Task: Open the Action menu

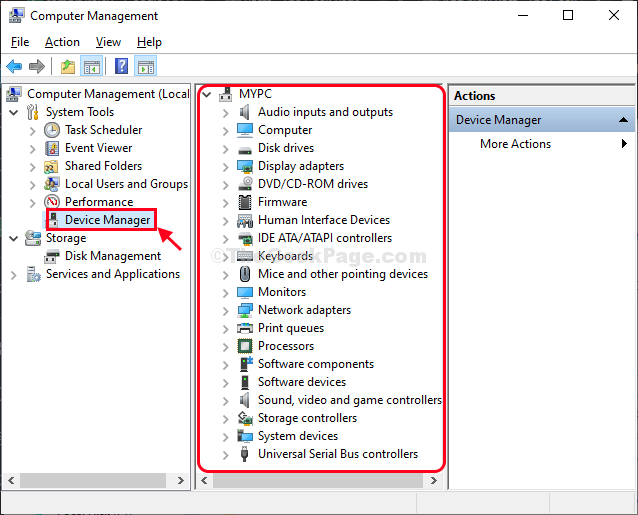Action: point(62,42)
